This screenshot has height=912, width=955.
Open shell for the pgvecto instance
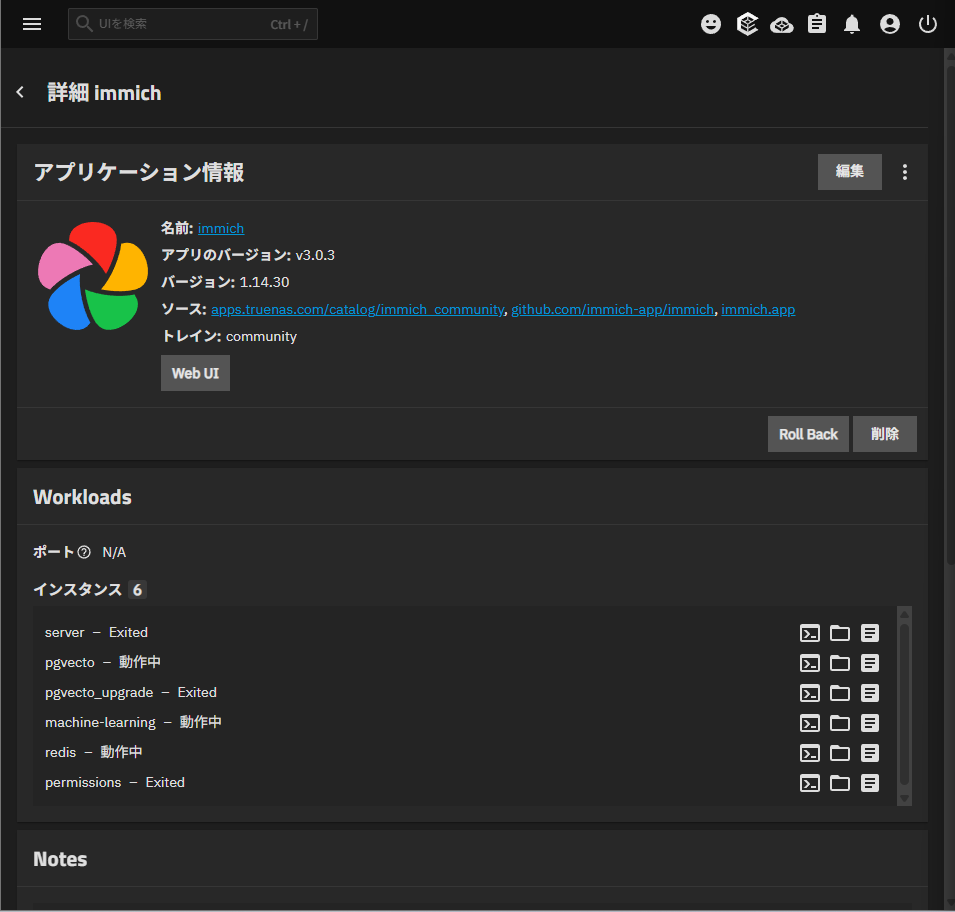(x=809, y=663)
